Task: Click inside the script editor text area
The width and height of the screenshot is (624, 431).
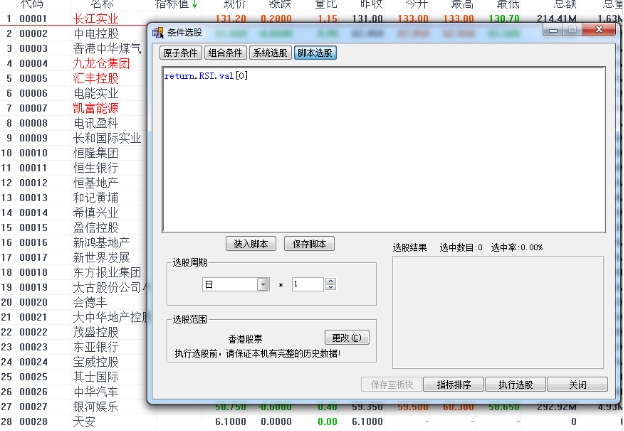Action: click(x=385, y=150)
